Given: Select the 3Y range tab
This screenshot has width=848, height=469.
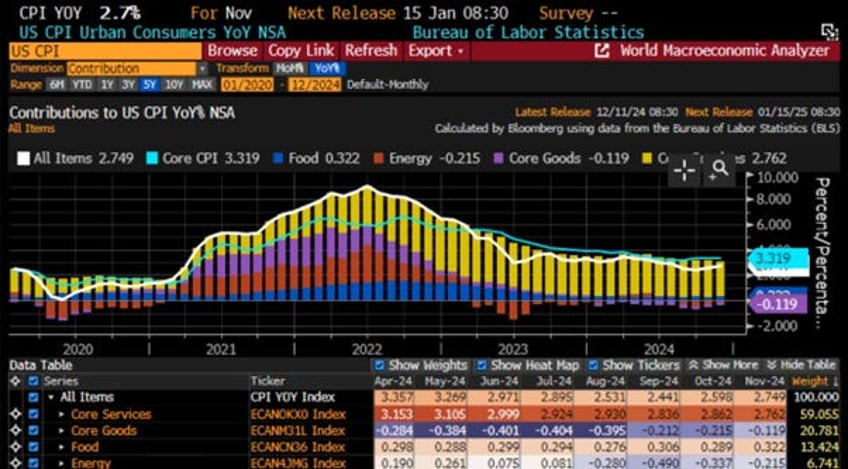Looking at the screenshot, I should click(128, 85).
